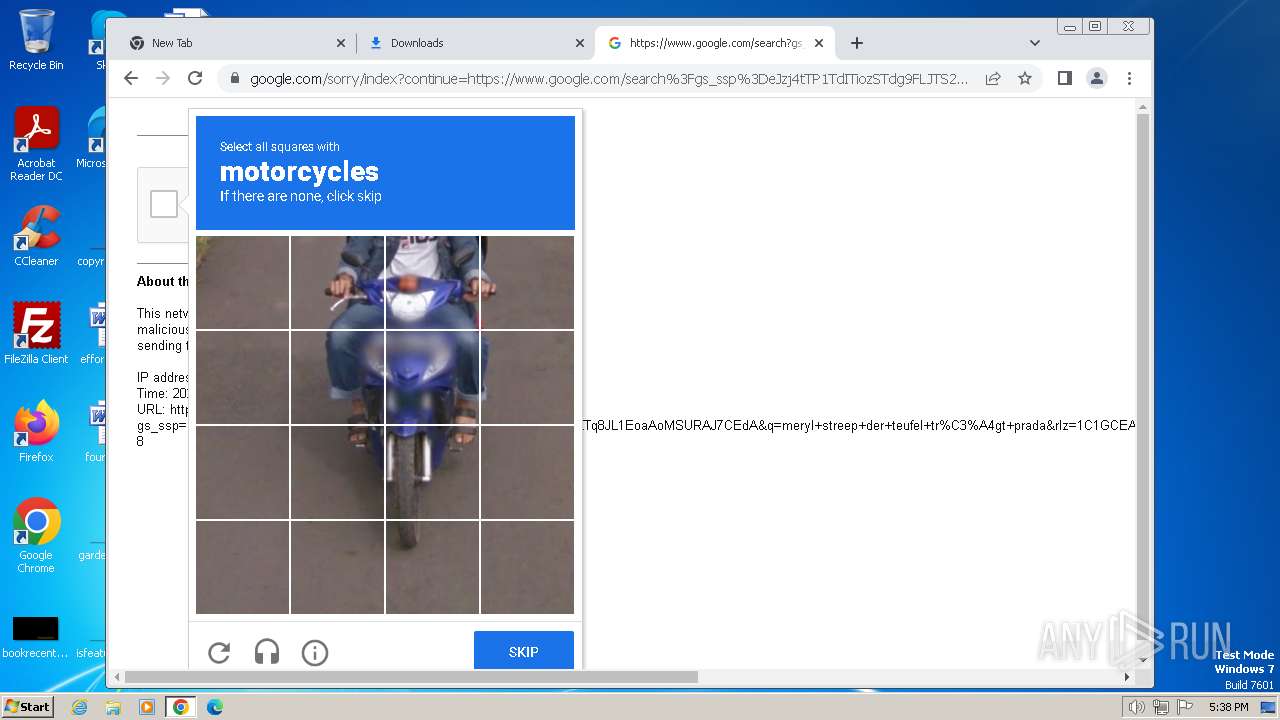Screen dimensions: 1280x720
Task: Click the volume speaker tray icon
Action: coord(1137,707)
